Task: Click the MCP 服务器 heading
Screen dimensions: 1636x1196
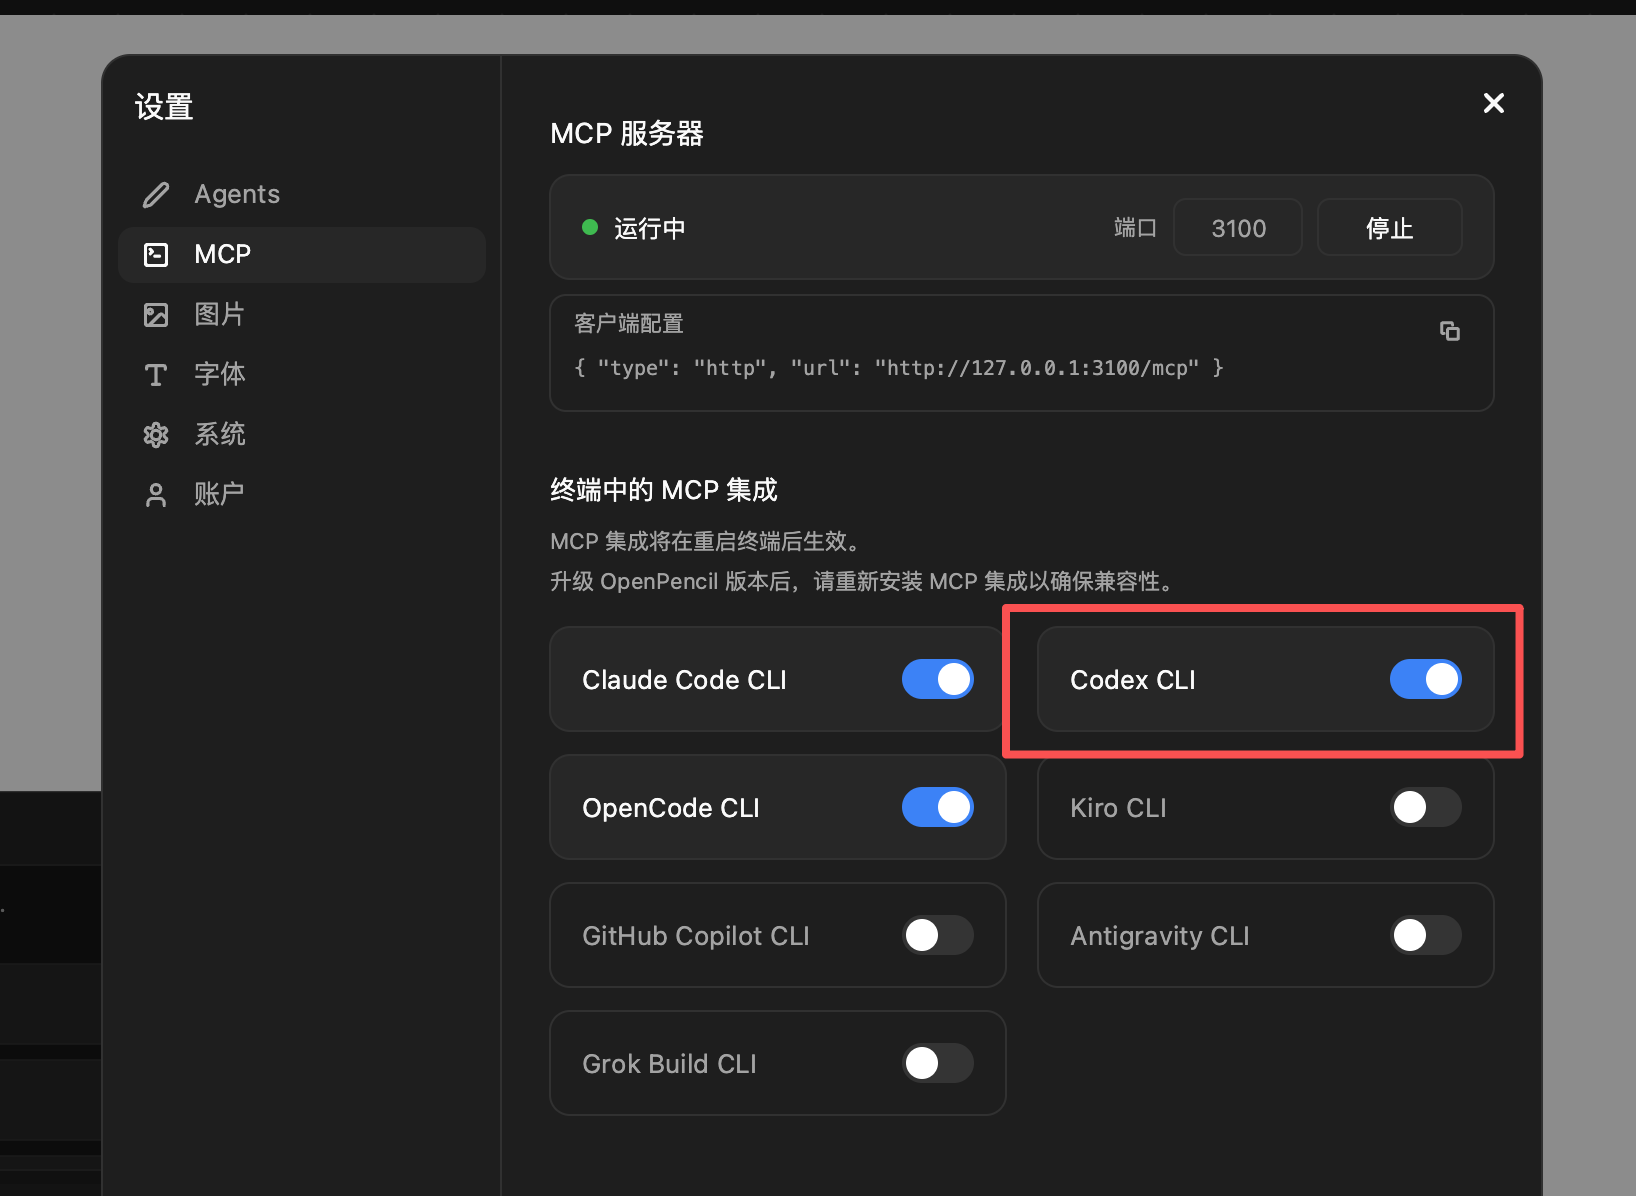Action: click(x=627, y=133)
